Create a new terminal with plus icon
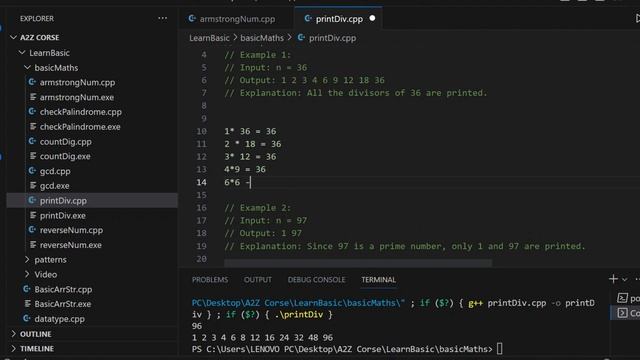 [x=613, y=279]
